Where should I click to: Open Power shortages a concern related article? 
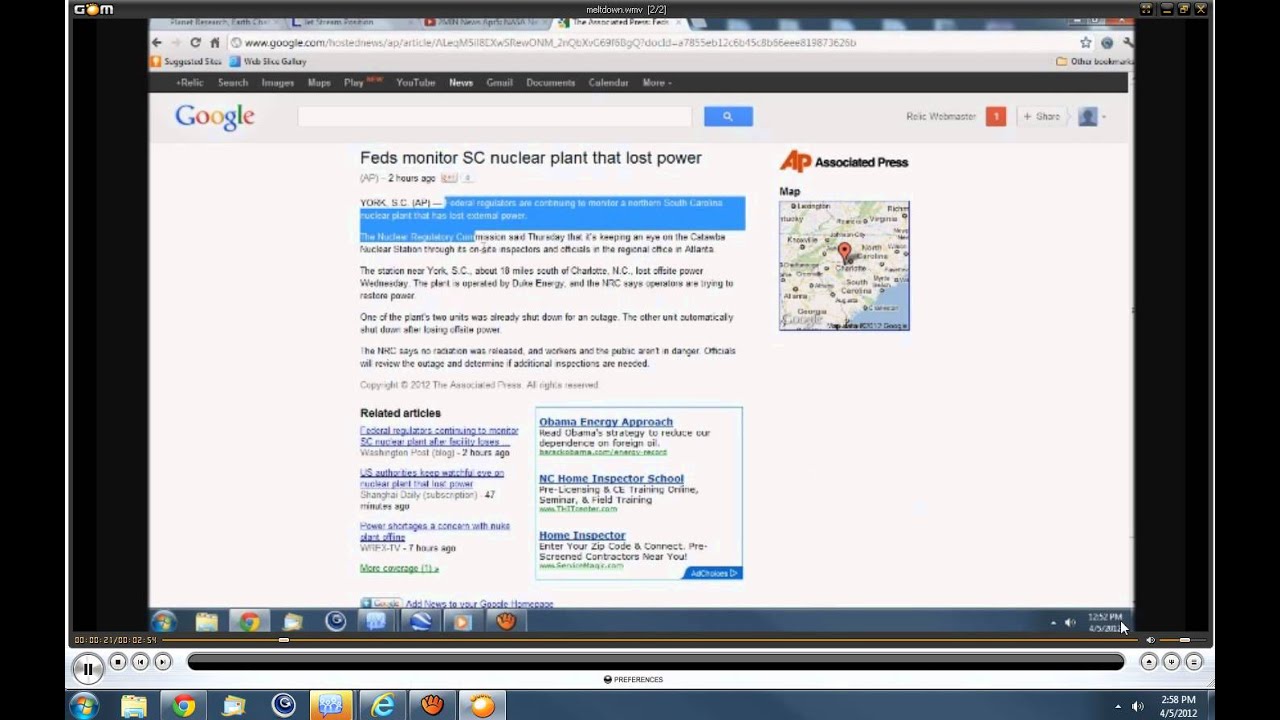(x=435, y=531)
